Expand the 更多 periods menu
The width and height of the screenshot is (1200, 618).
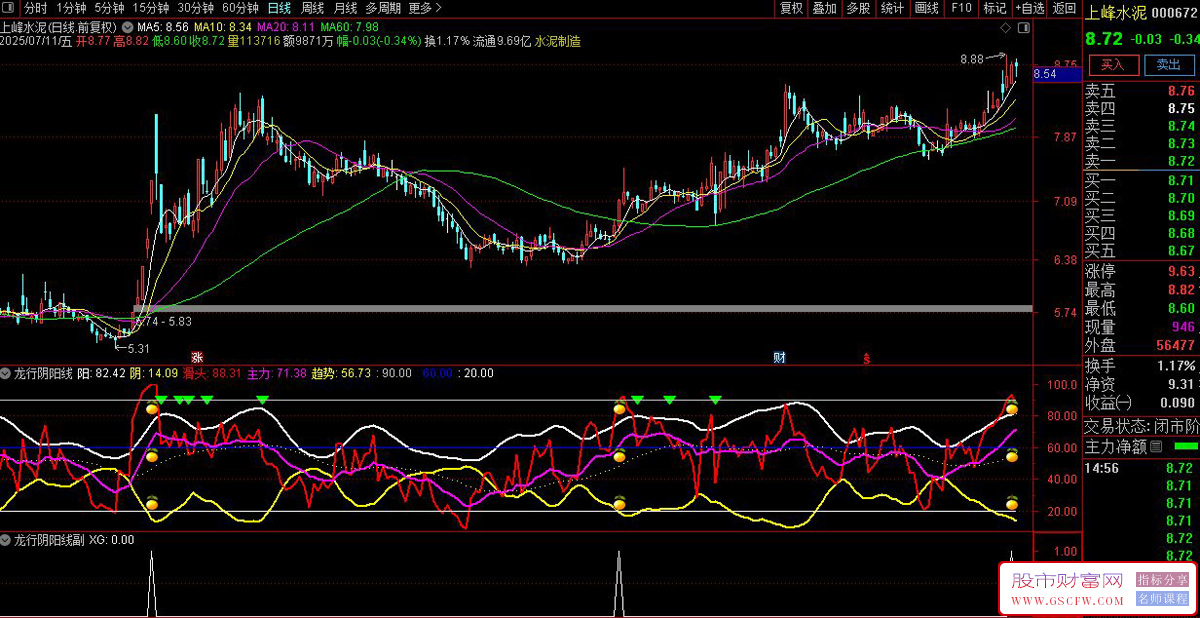click(x=425, y=8)
